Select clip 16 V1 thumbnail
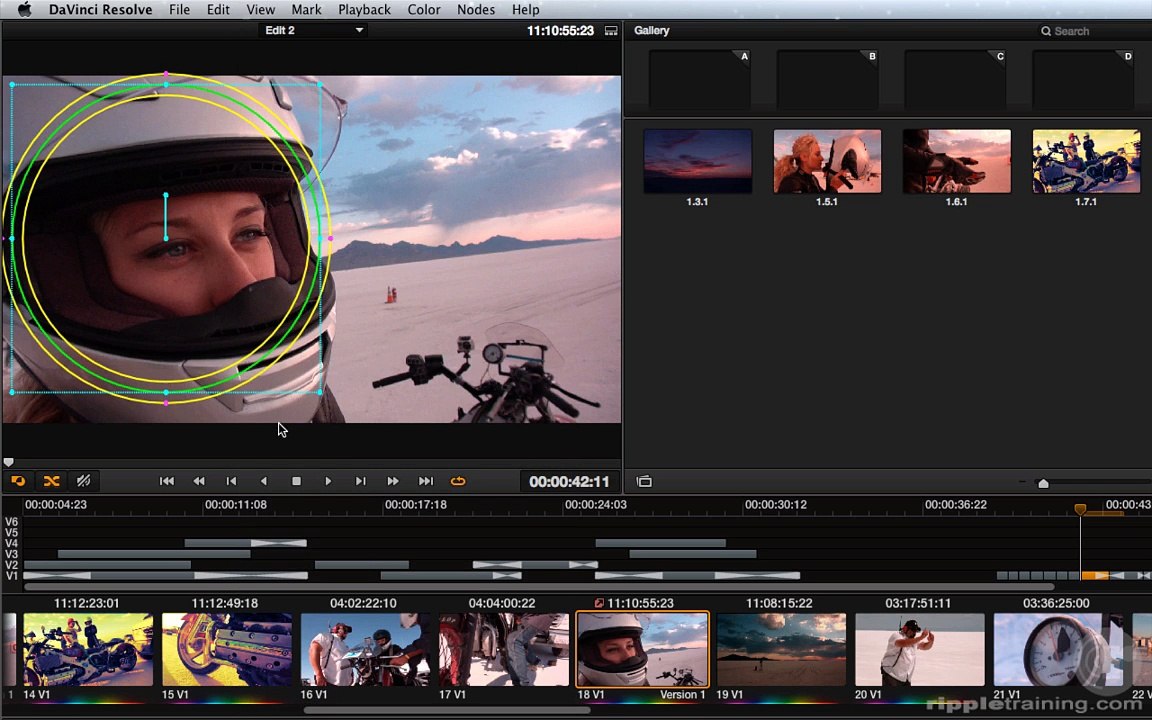 (x=365, y=650)
